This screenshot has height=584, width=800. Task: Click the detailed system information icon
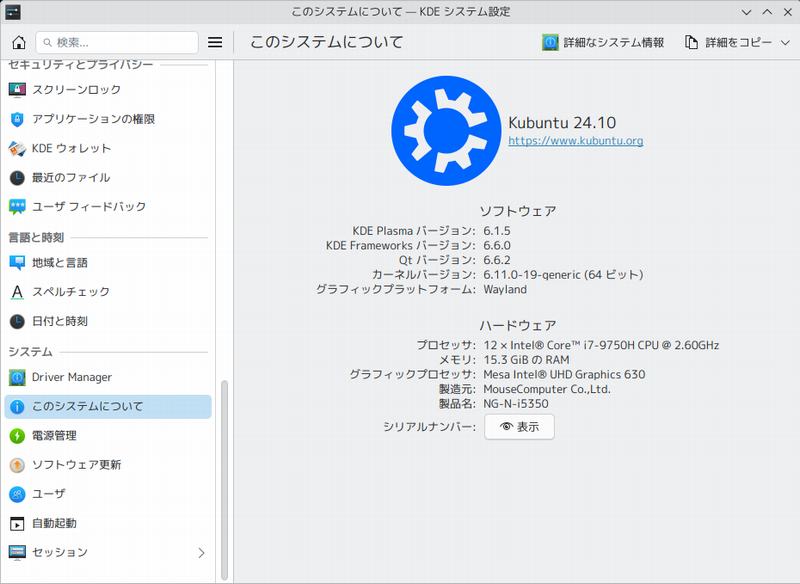550,42
